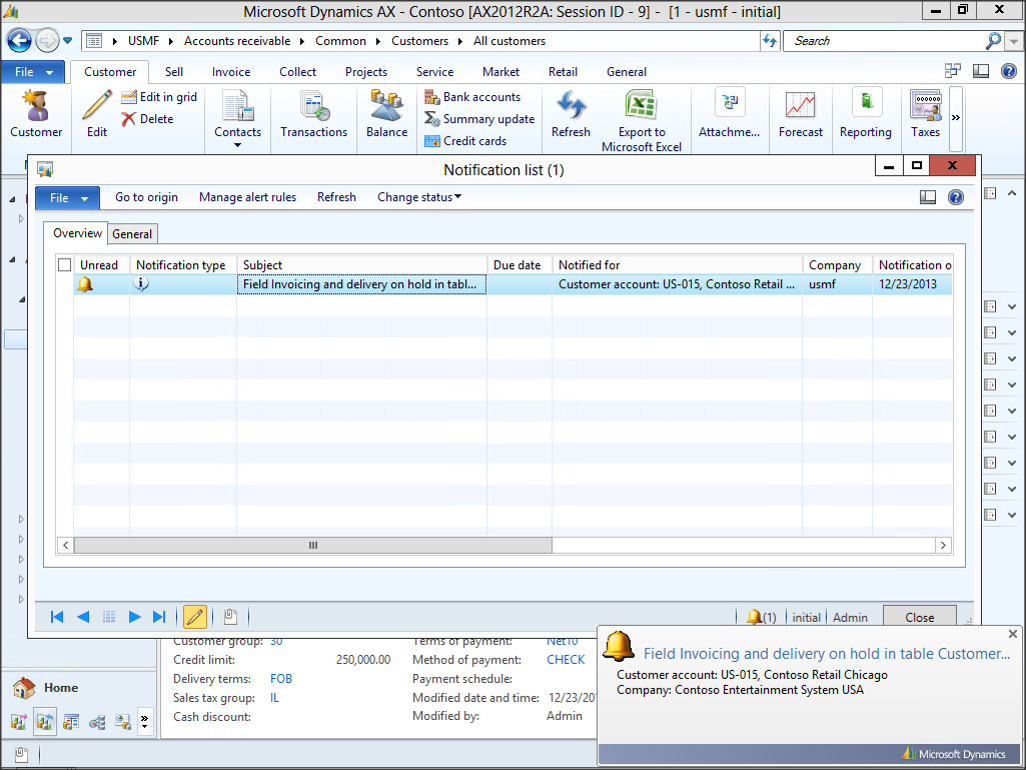1026x770 pixels.
Task: Open the Collect ribbon tab
Action: [x=298, y=72]
